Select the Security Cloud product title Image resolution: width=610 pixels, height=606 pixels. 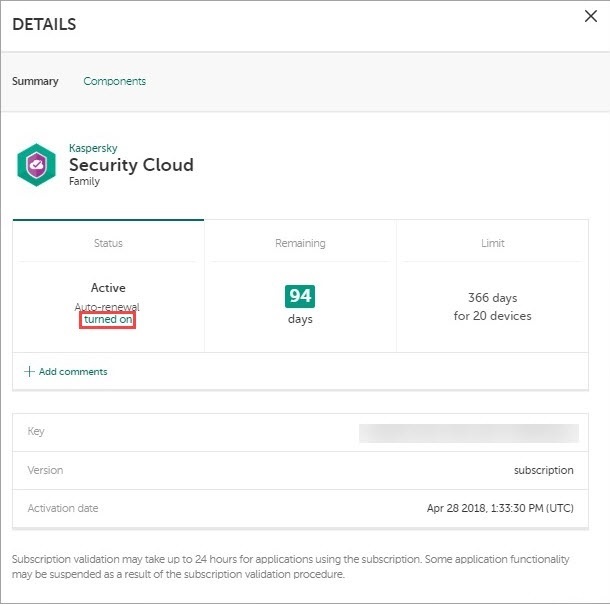tap(131, 165)
